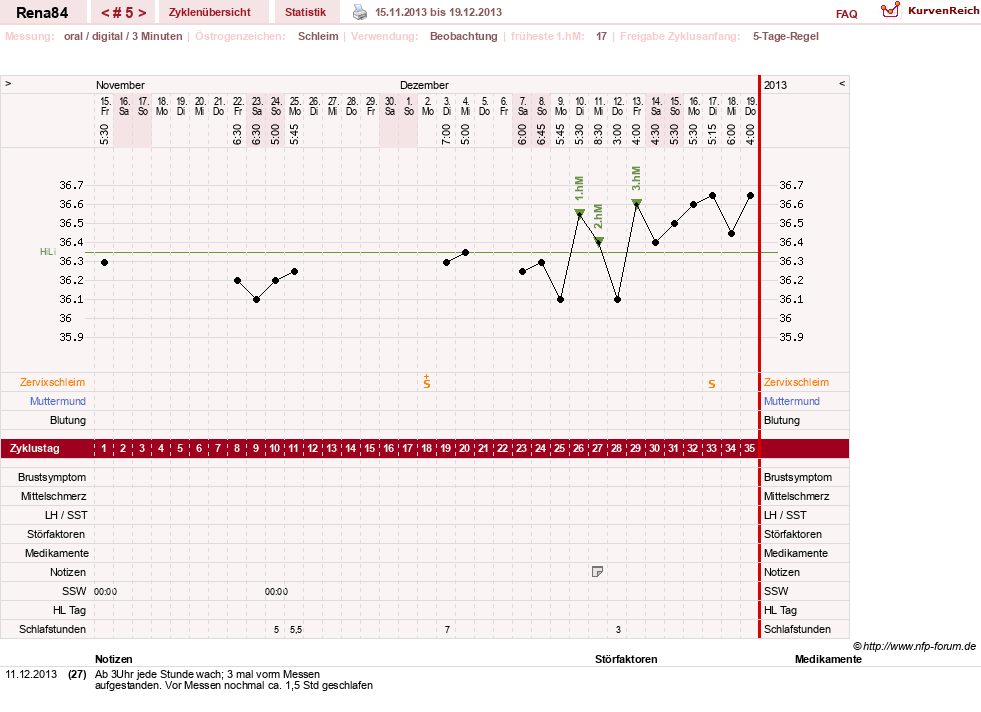
Task: Click the 3.hM green triangle marker
Action: coord(636,203)
